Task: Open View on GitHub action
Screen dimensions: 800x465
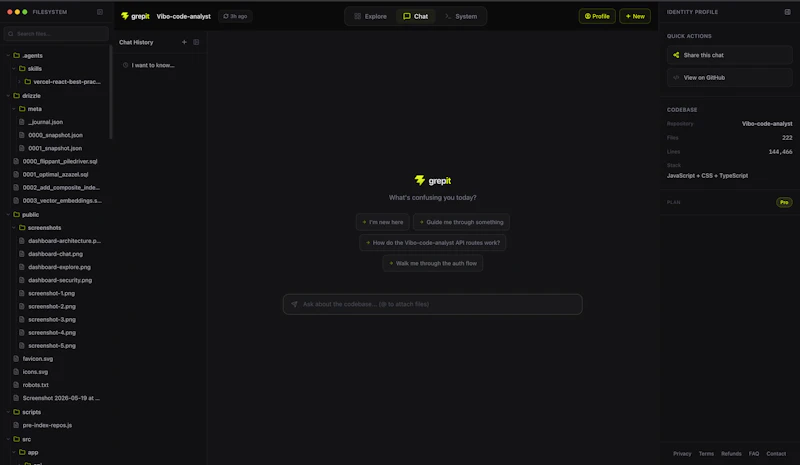Action: pos(729,78)
